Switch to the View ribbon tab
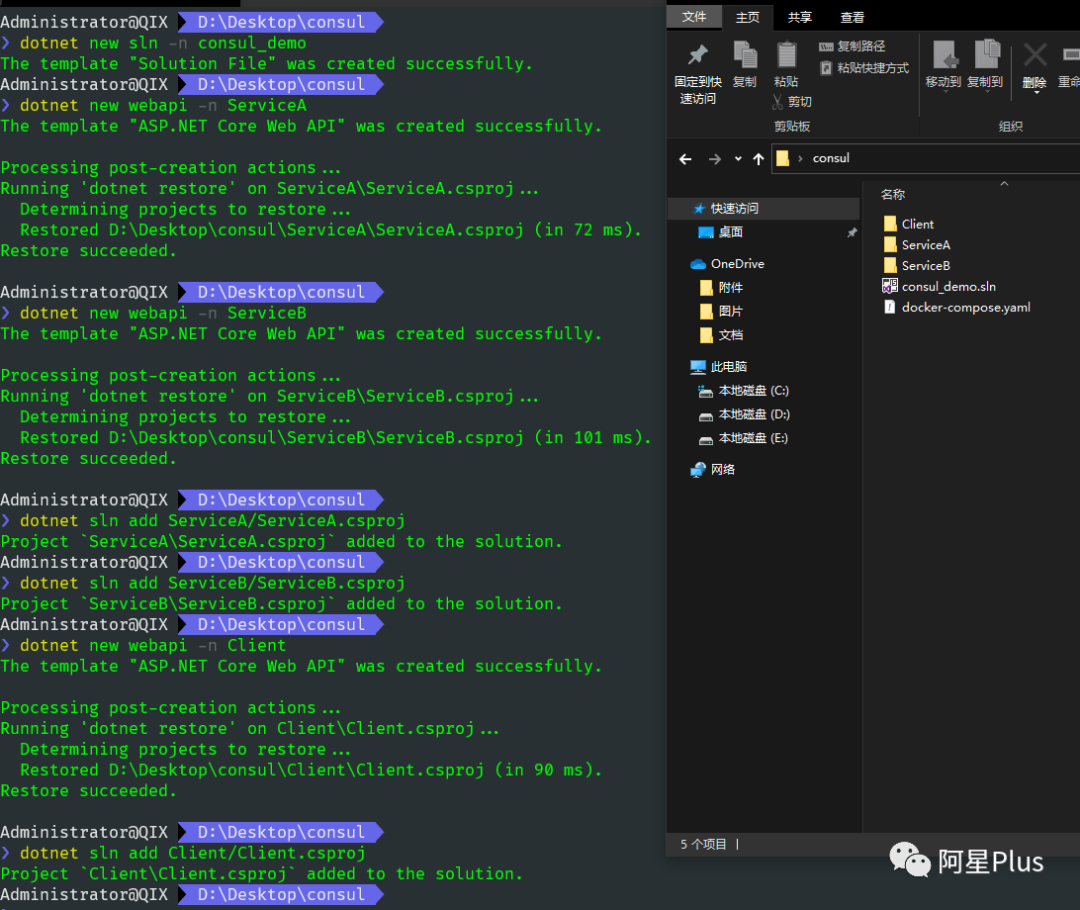This screenshot has width=1080, height=910. coord(852,17)
